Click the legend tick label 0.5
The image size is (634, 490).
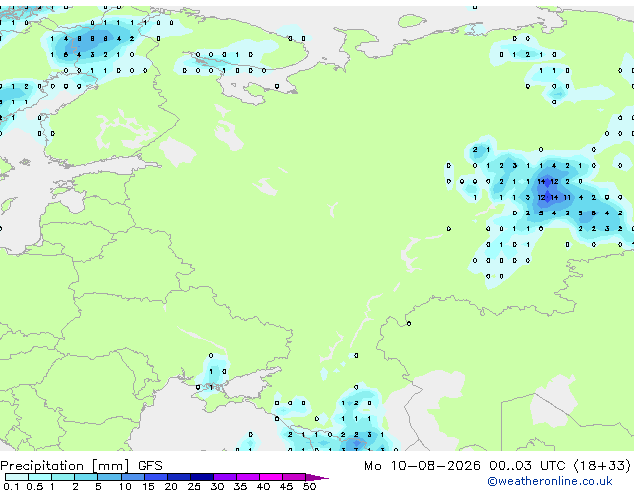pos(35,486)
